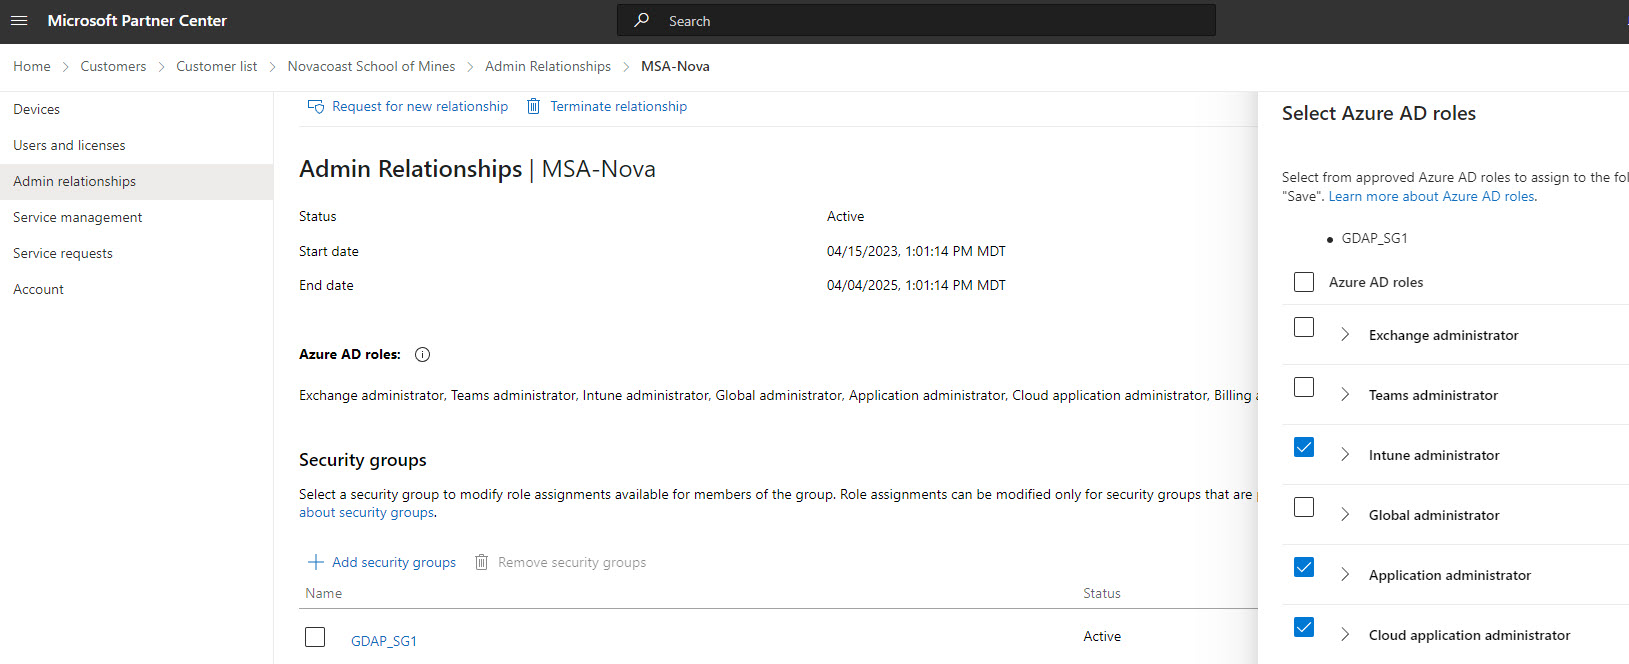Click the Terminate relationship trash icon
The width and height of the screenshot is (1629, 664).
[534, 106]
